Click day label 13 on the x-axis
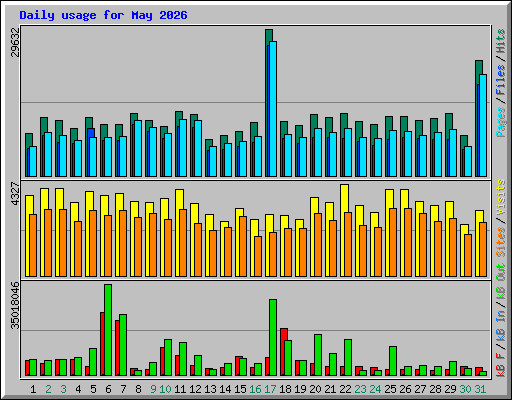 pos(210,389)
